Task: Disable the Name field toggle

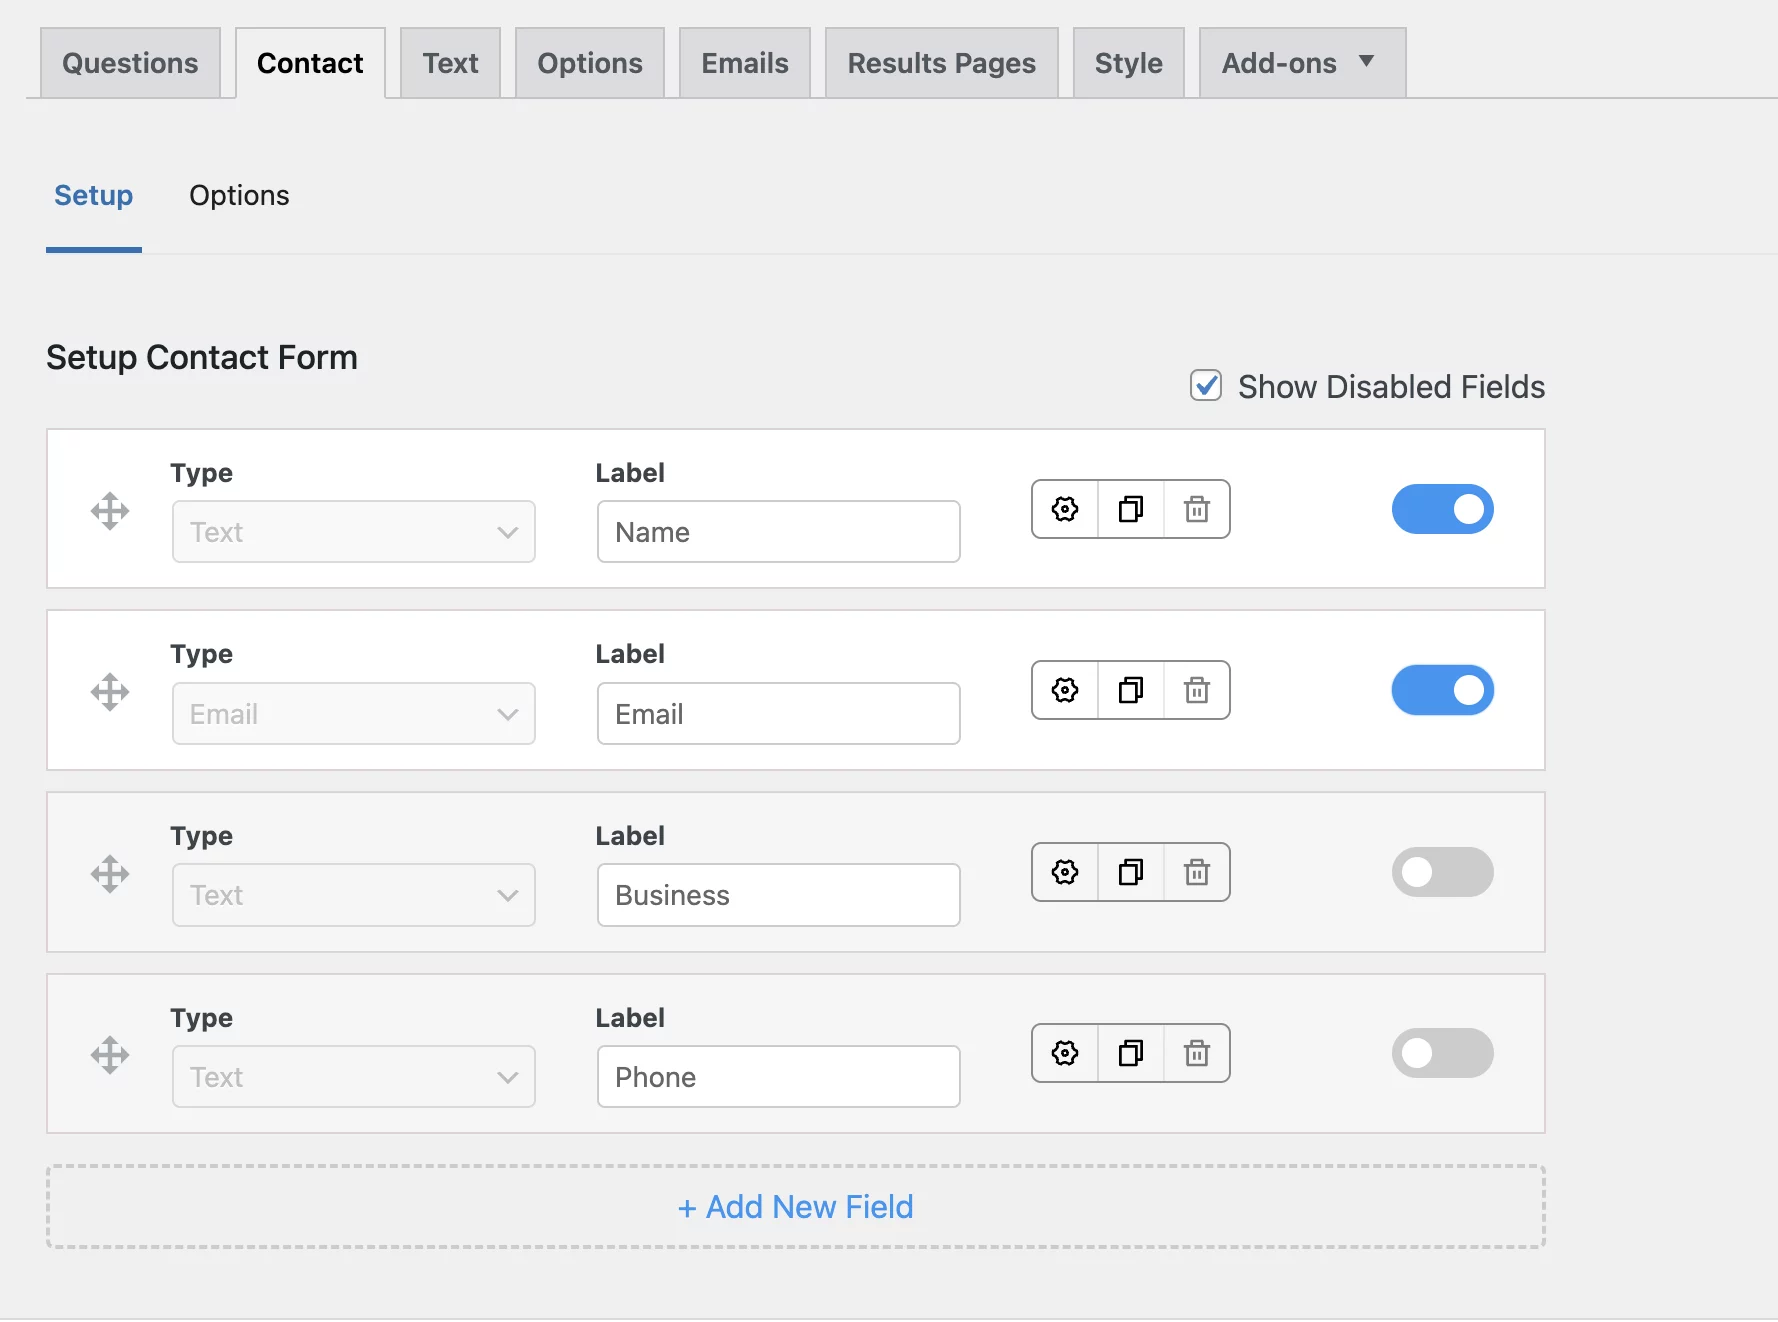Action: tap(1442, 510)
